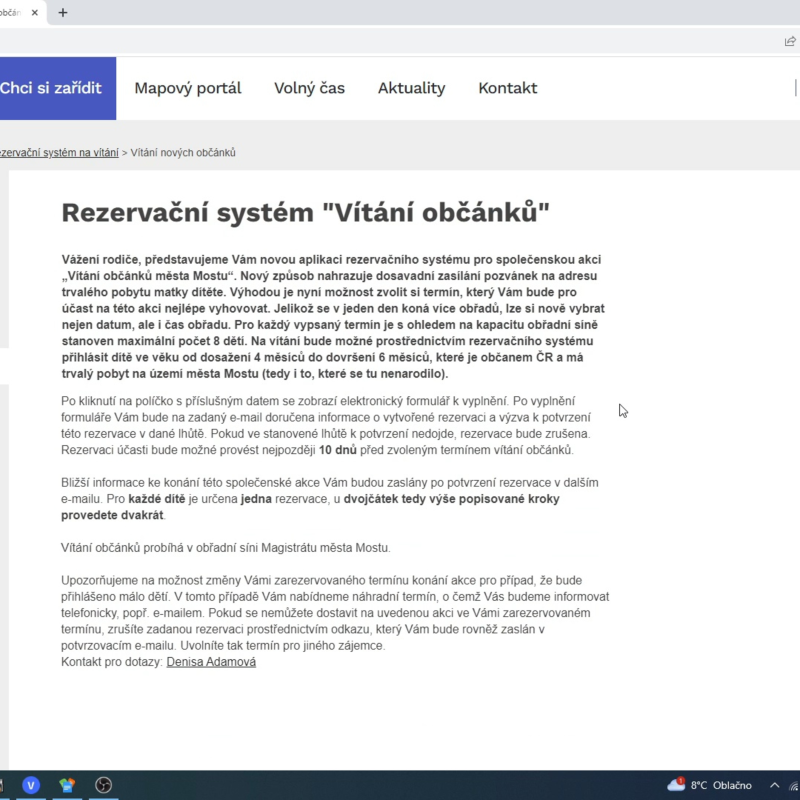Image resolution: width=800 pixels, height=800 pixels.
Task: Open the office documents app on the taskbar
Action: (66, 787)
